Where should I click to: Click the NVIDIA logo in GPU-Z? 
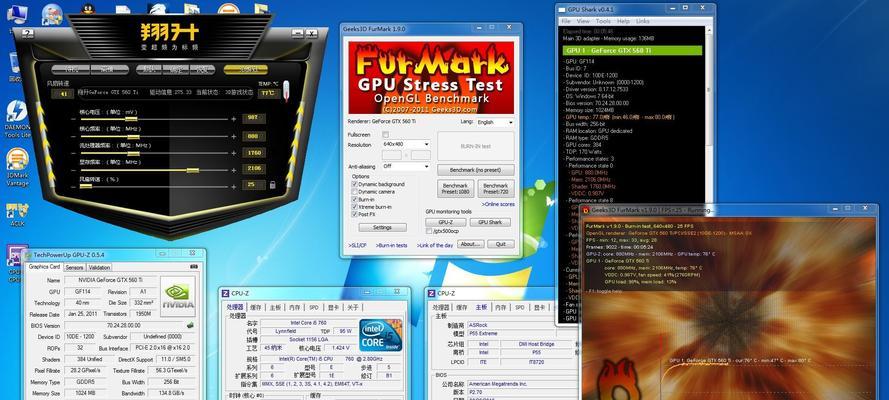click(x=178, y=296)
